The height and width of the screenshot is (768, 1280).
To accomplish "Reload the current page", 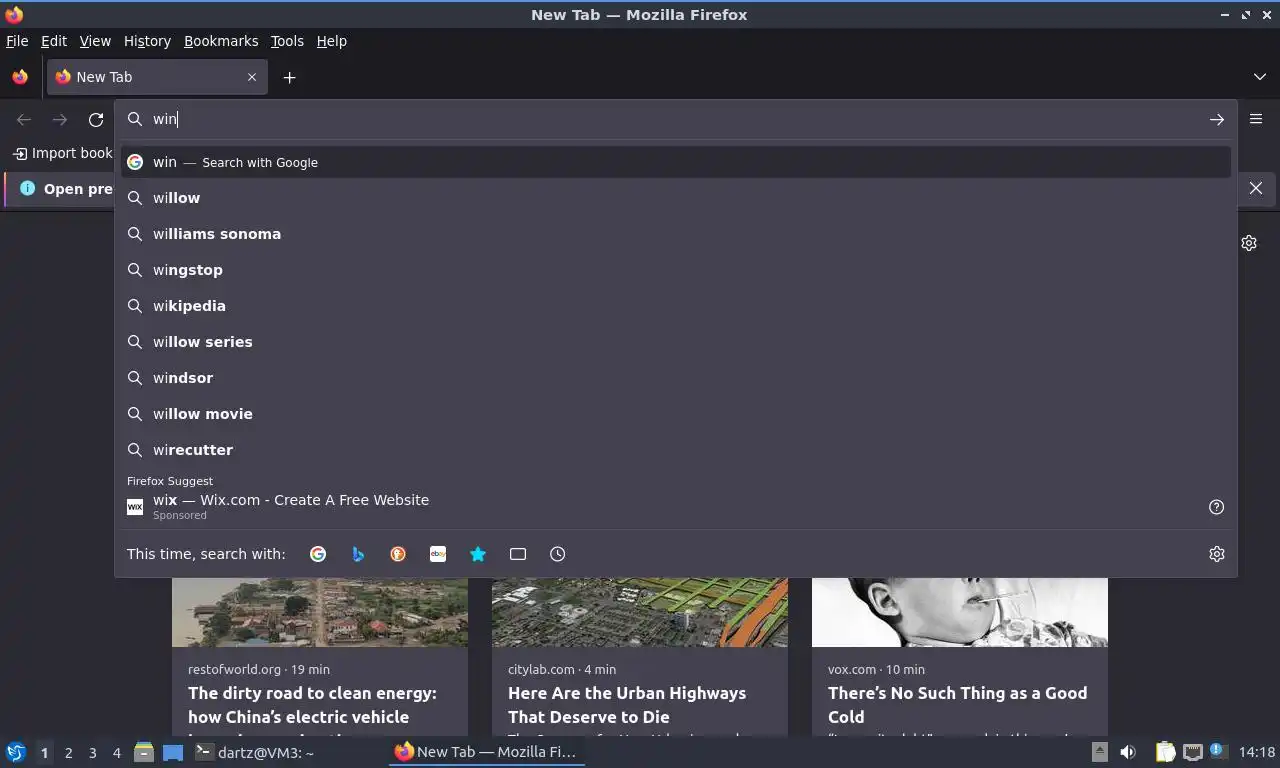I will [x=96, y=120].
